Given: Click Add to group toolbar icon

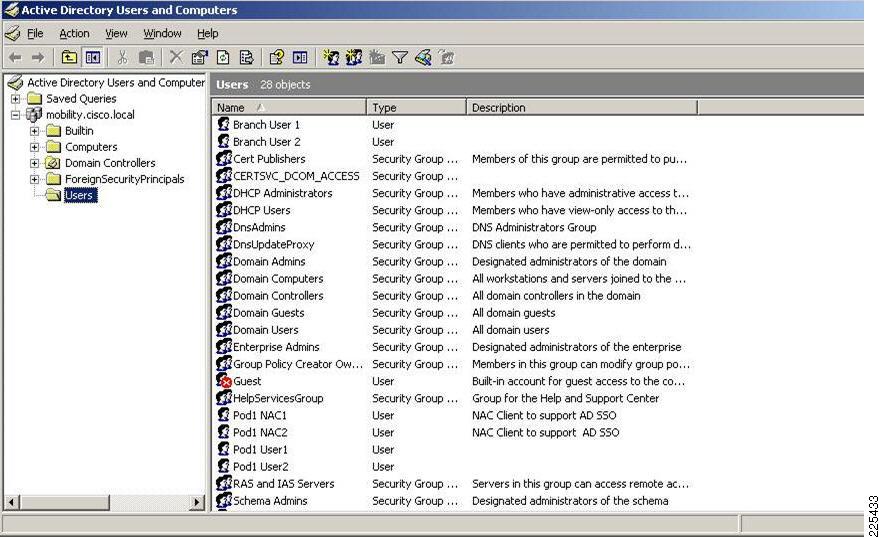Looking at the screenshot, I should point(446,57).
